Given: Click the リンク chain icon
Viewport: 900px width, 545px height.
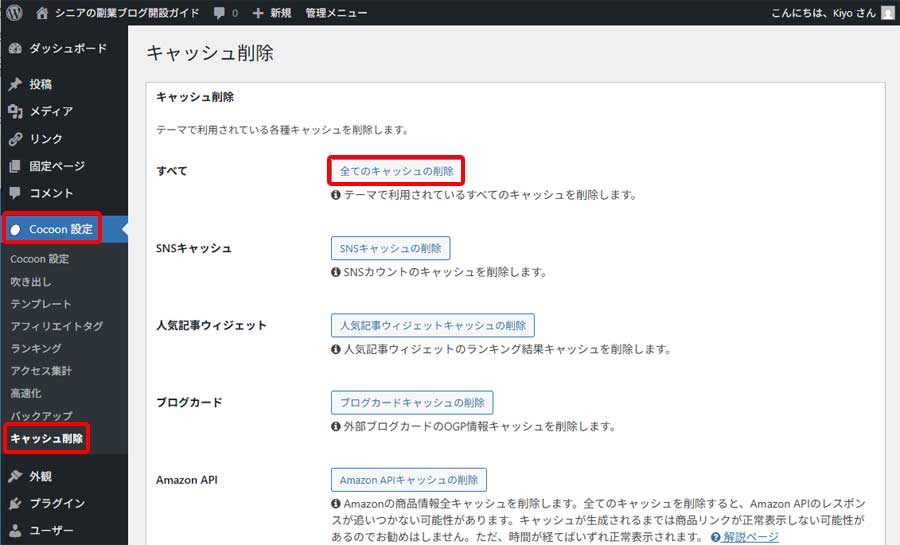Looking at the screenshot, I should tap(15, 139).
